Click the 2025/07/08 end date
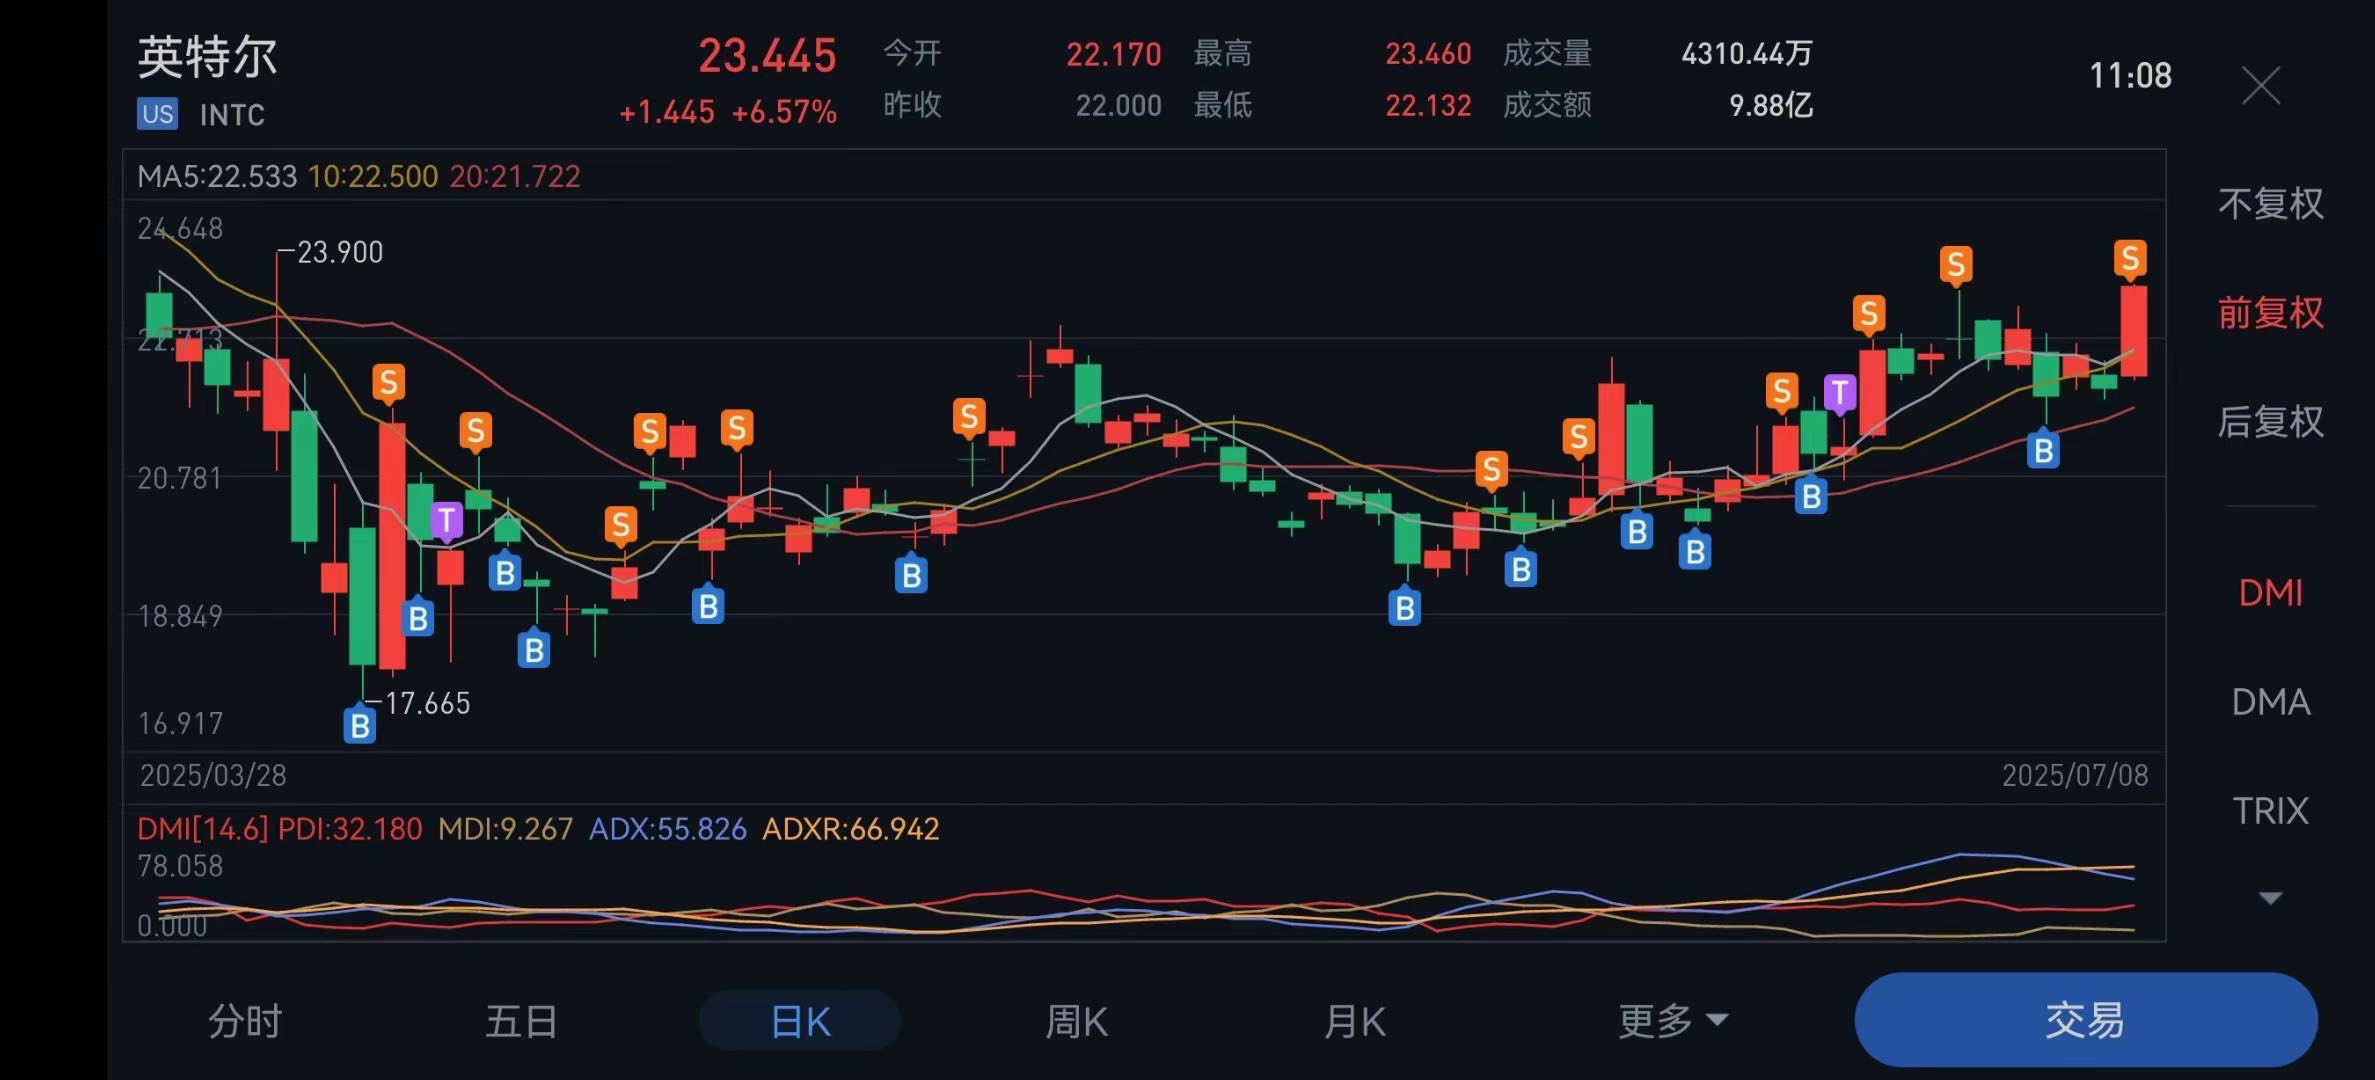 point(2075,775)
